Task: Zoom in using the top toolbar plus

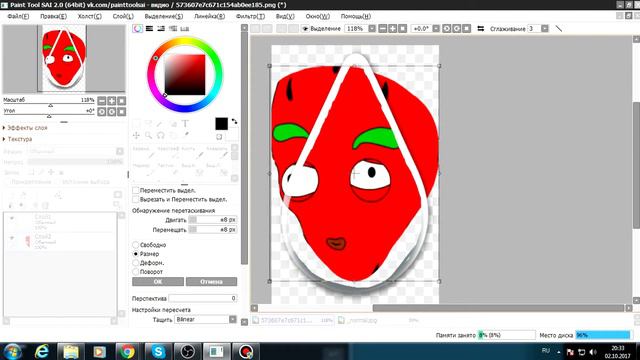Action: click(x=392, y=29)
